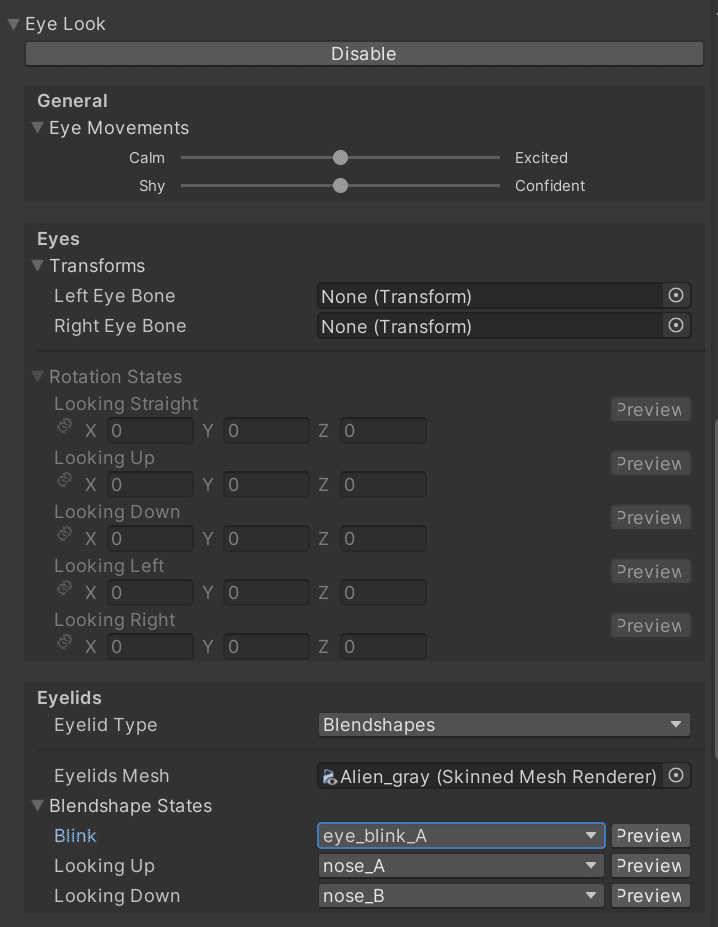Screen dimensions: 718x927
Task: Open the Looking Up nose_A dropdown
Action: (x=461, y=866)
